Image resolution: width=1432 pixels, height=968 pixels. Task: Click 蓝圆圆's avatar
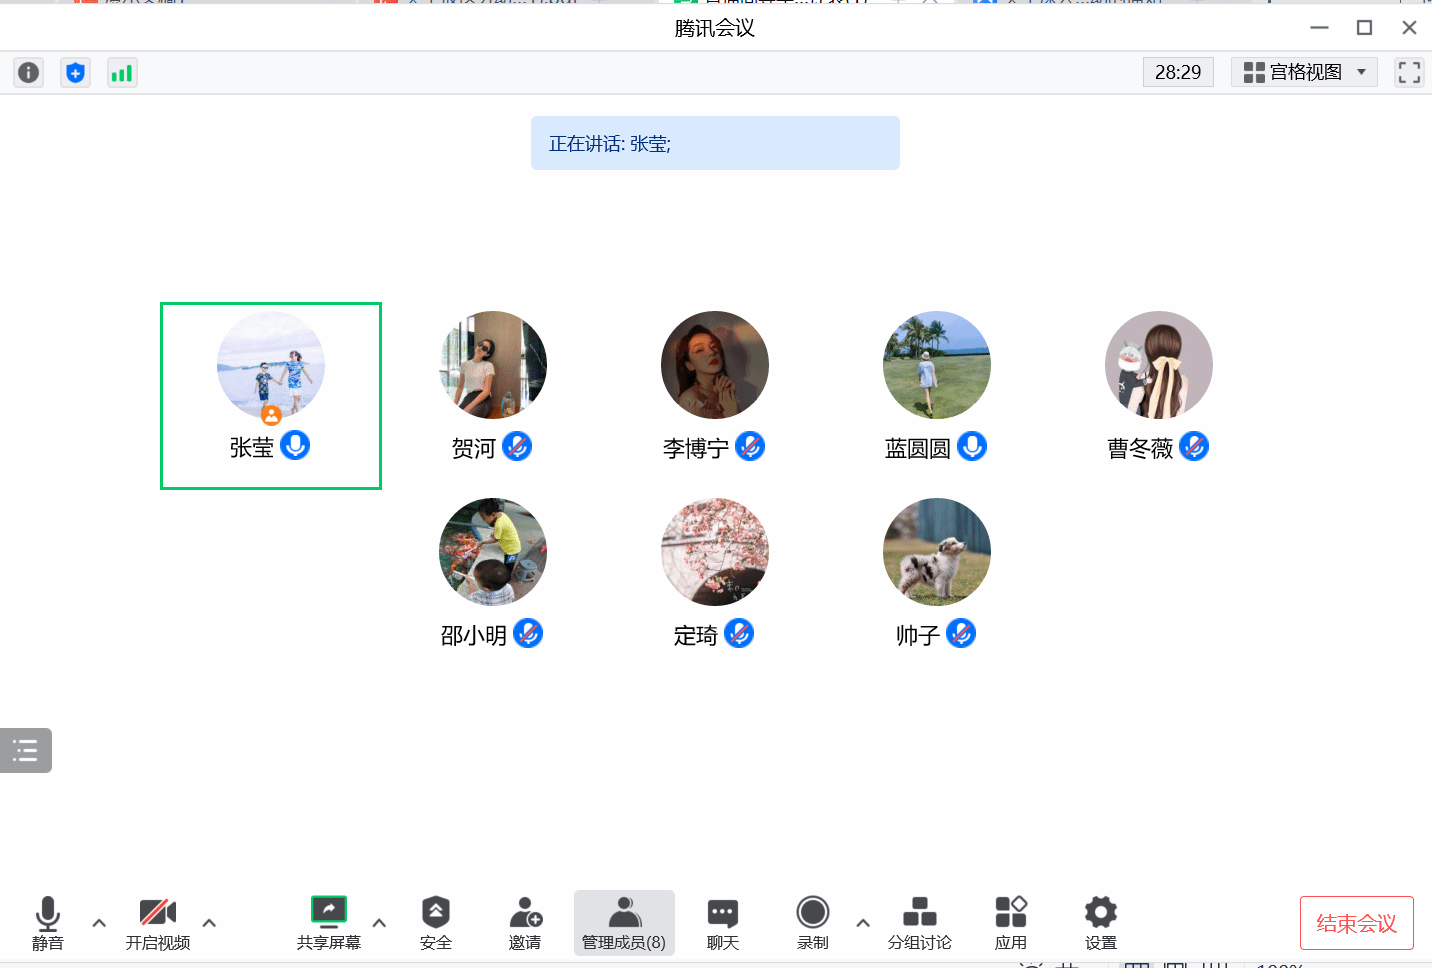click(937, 365)
